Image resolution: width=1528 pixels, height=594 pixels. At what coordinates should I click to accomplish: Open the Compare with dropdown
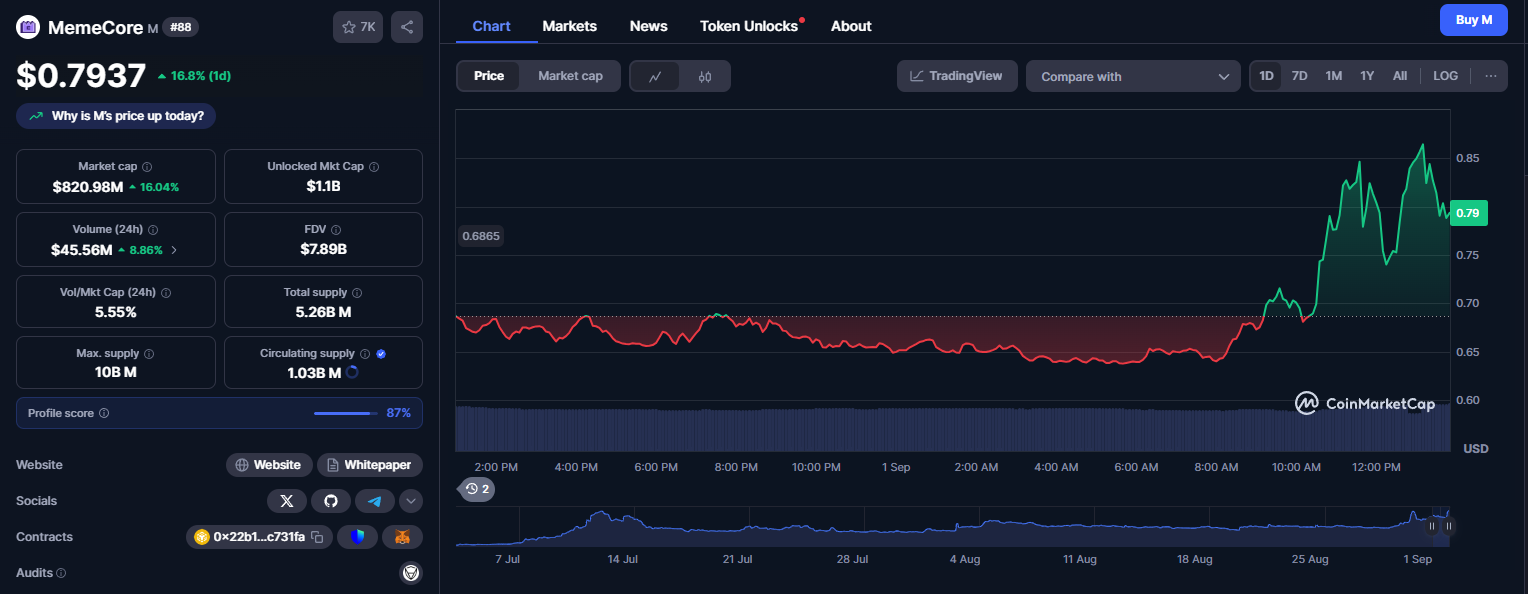coord(1133,76)
